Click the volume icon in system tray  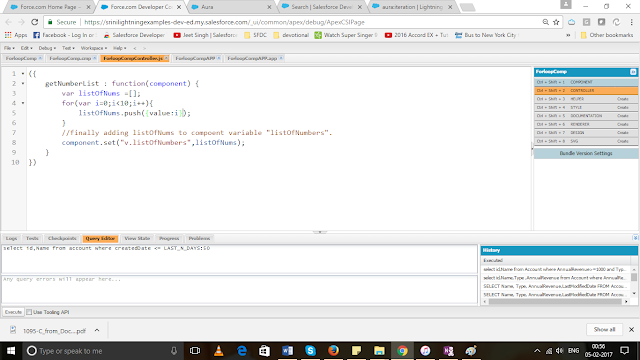tap(560, 351)
